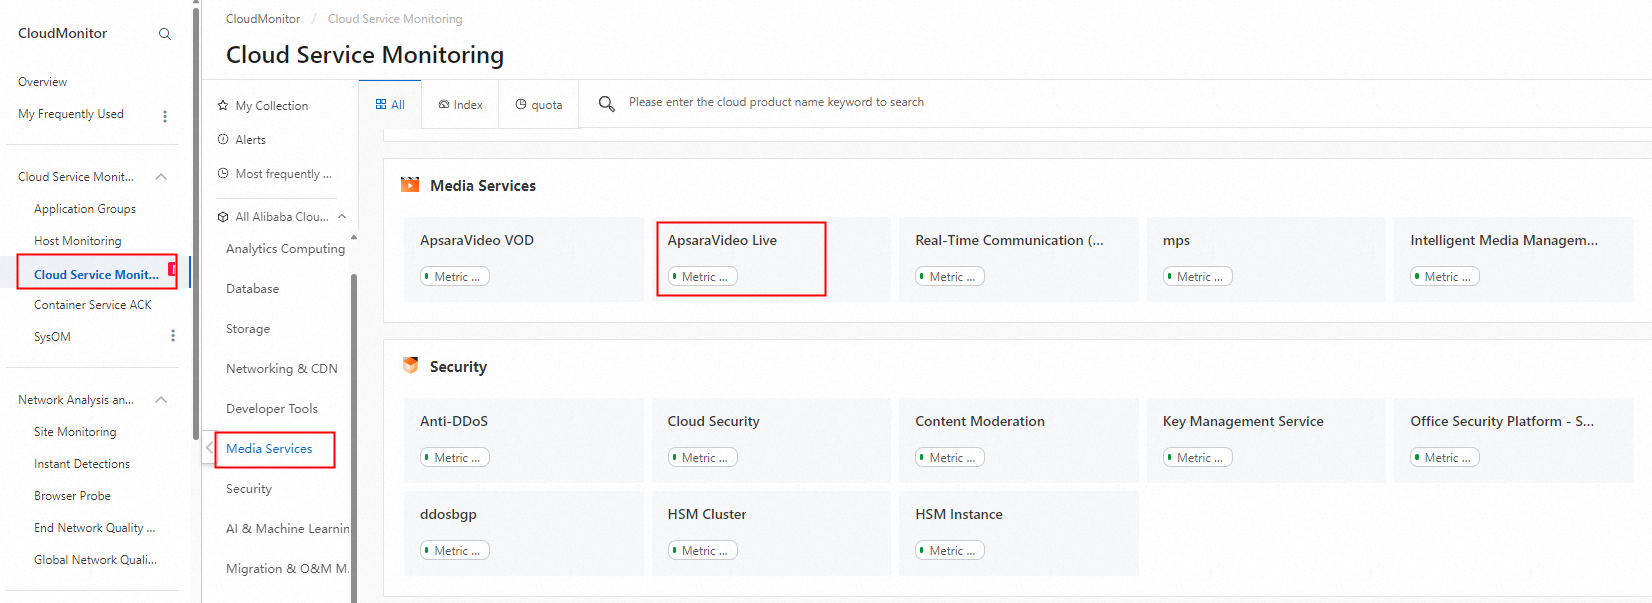Open the Cloud Security card
Screen dimensions: 1652x603
click(x=771, y=440)
